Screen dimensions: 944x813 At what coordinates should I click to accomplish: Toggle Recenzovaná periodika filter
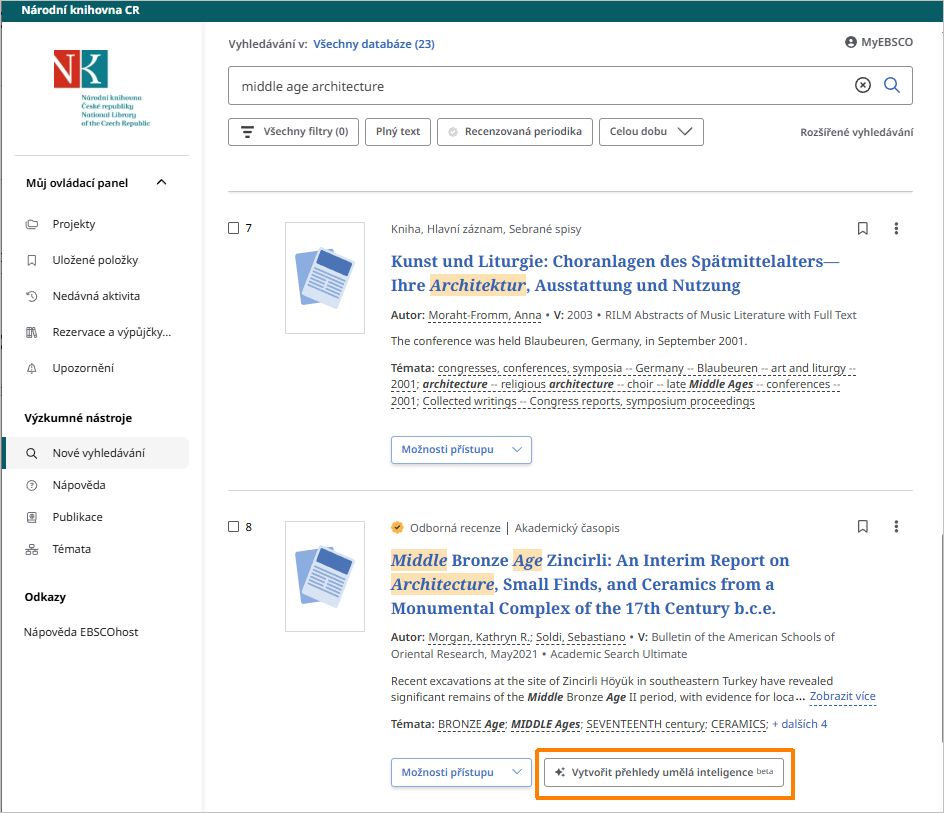515,132
